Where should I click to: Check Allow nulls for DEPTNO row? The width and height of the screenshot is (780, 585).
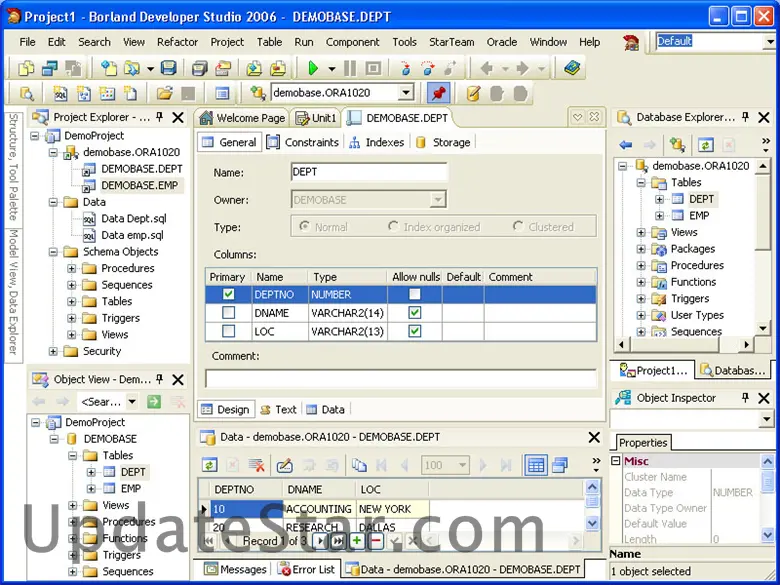[x=414, y=294]
